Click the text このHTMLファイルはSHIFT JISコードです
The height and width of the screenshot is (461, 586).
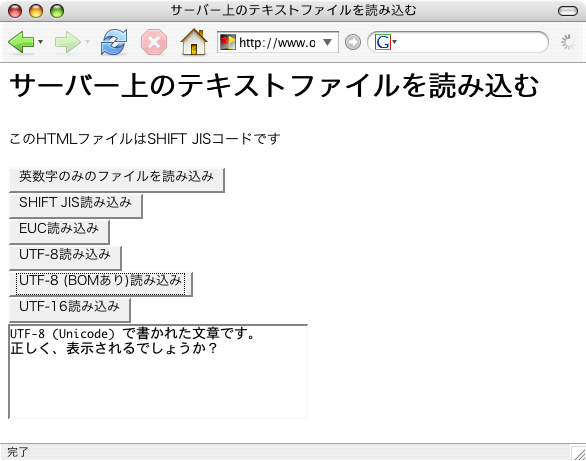(144, 139)
